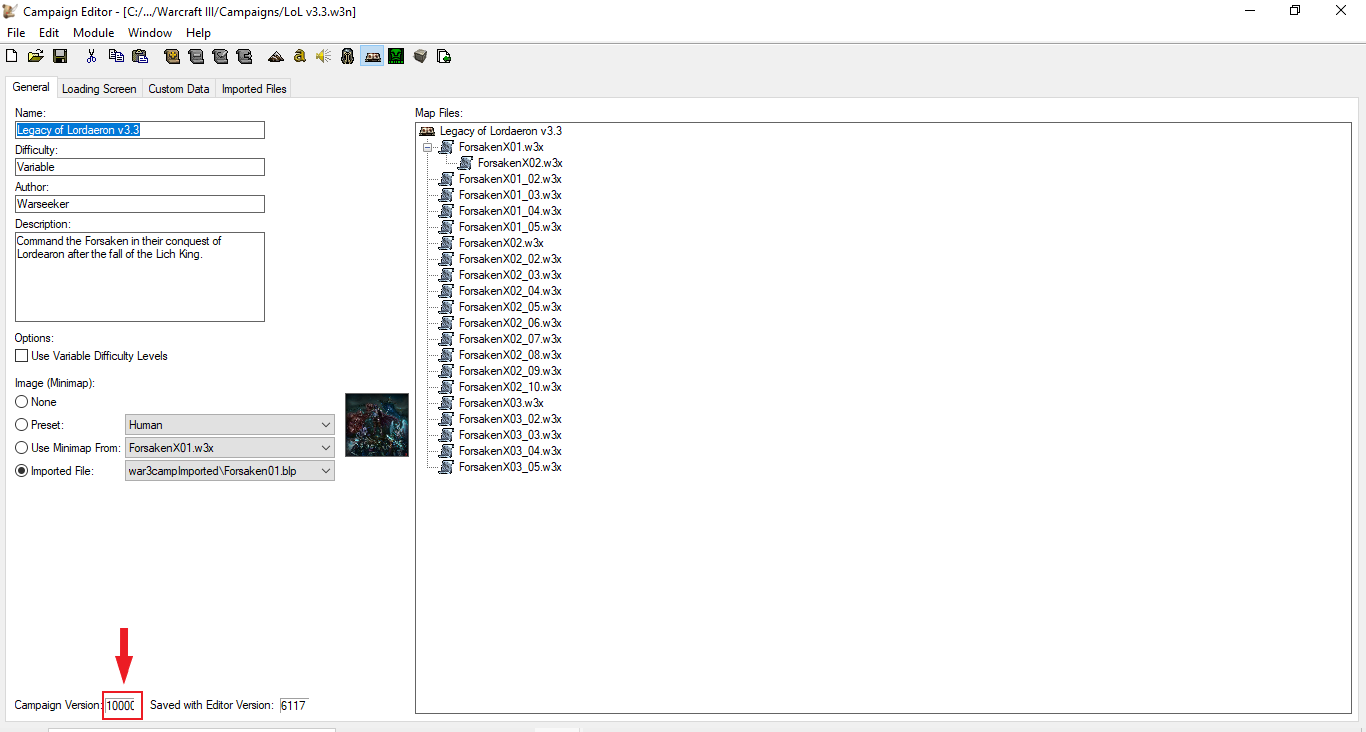Image resolution: width=1366 pixels, height=732 pixels.
Task: Open the AI Editor green face icon
Action: [396, 56]
